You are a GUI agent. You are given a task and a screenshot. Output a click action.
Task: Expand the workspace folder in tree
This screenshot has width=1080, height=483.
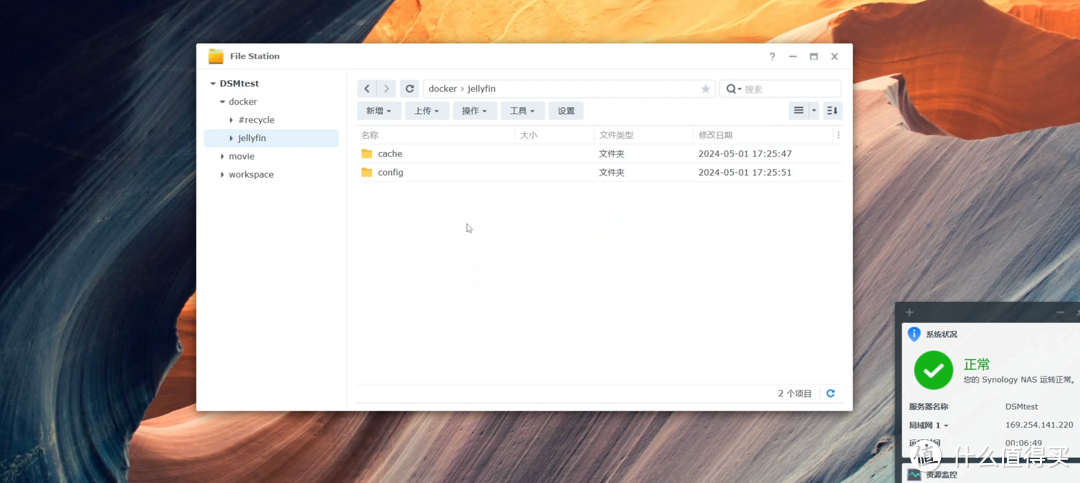[x=222, y=175]
